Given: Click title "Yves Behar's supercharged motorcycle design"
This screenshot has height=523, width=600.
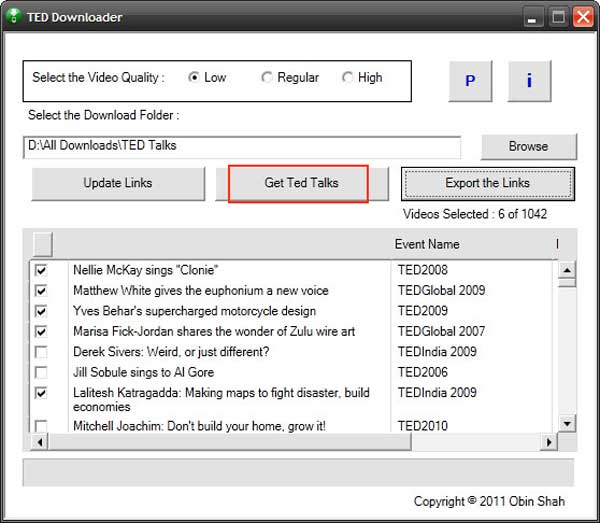Looking at the screenshot, I should click(x=194, y=311).
